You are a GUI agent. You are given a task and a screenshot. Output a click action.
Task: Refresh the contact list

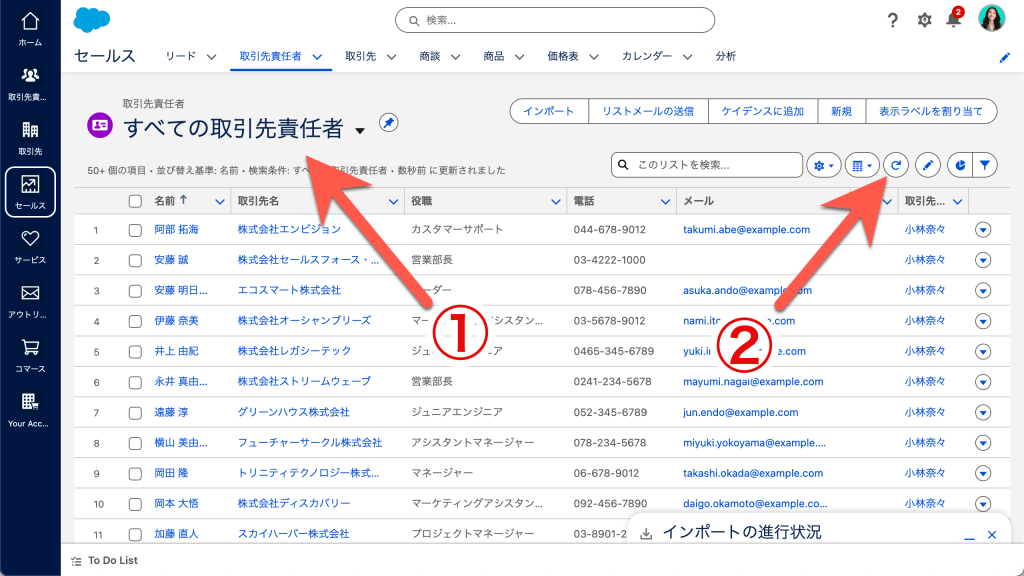pos(896,165)
